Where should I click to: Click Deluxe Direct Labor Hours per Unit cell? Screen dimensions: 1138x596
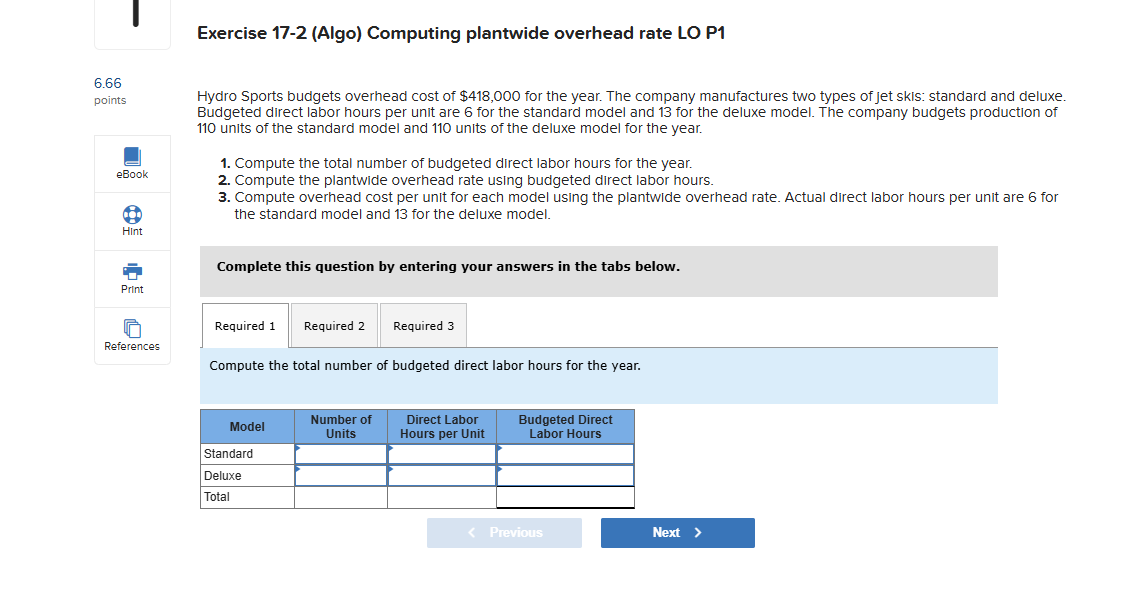pyautogui.click(x=441, y=475)
